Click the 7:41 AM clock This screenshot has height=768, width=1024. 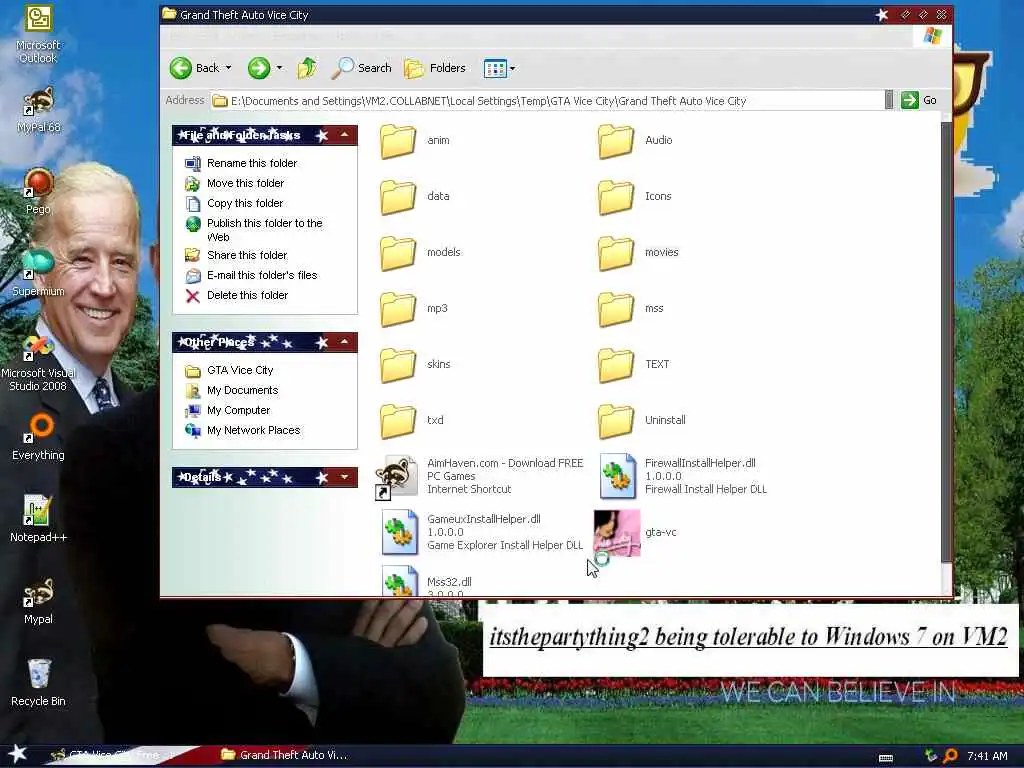coord(987,756)
